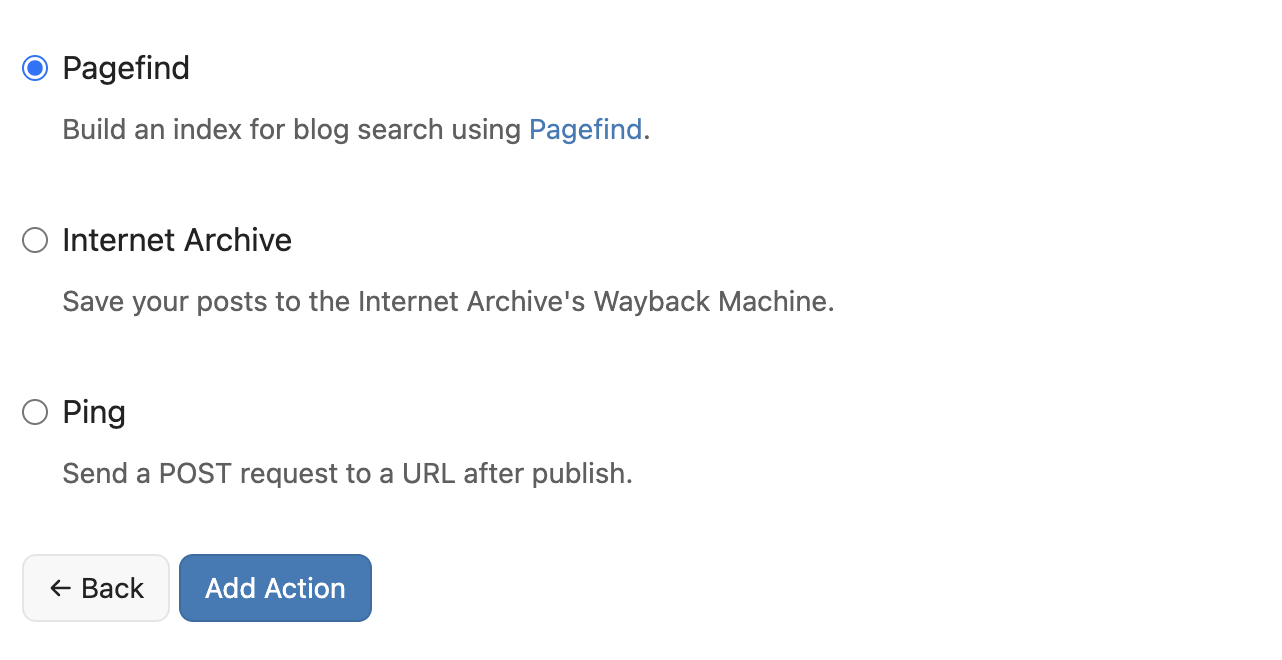Choose the Internet Archive radio option
This screenshot has width=1282, height=660.
(x=35, y=240)
